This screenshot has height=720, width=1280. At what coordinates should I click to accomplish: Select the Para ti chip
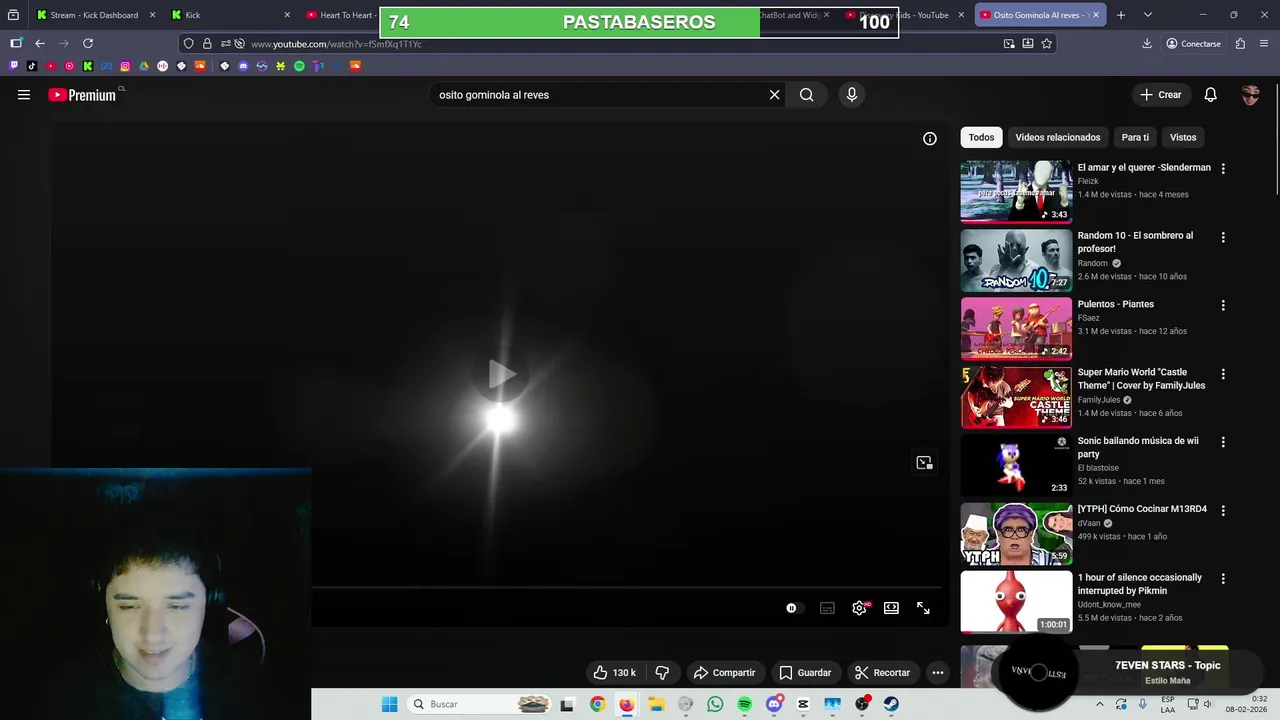(1135, 137)
